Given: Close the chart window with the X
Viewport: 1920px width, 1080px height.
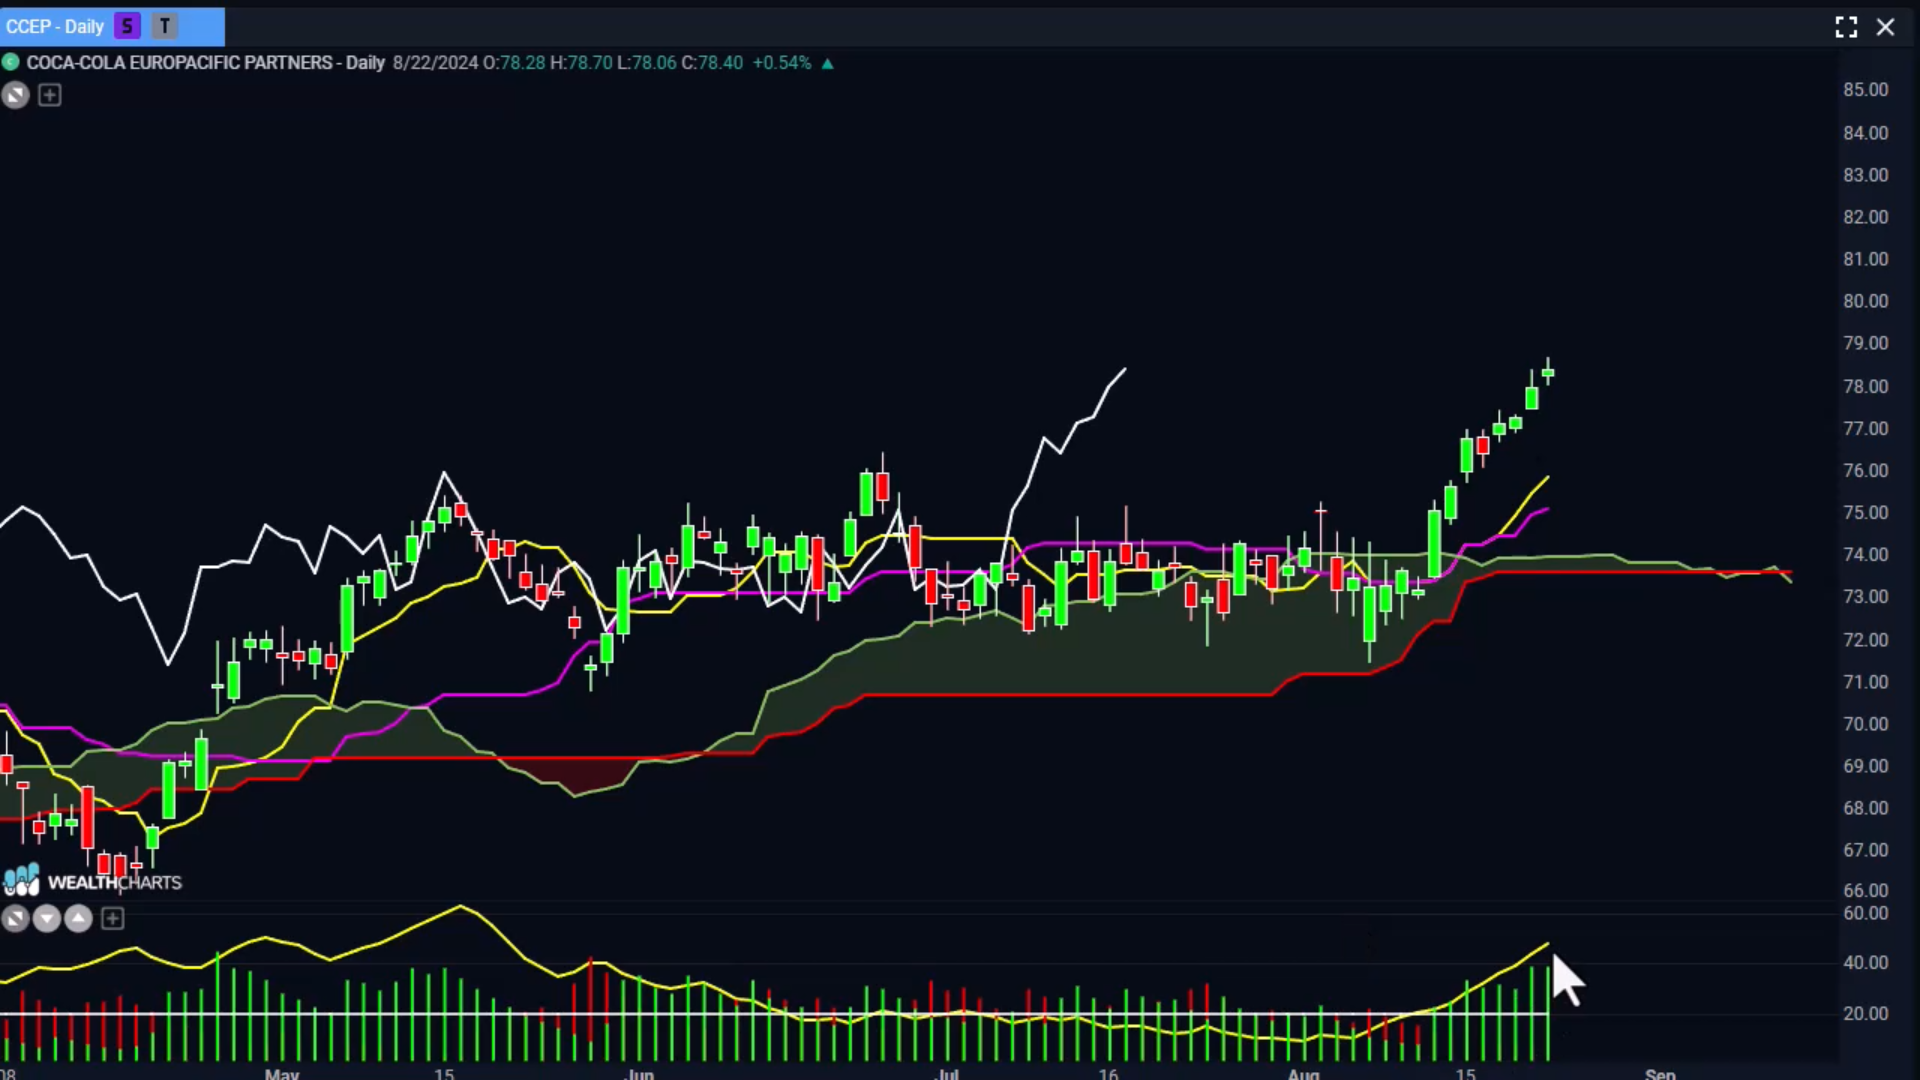Looking at the screenshot, I should point(1885,27).
